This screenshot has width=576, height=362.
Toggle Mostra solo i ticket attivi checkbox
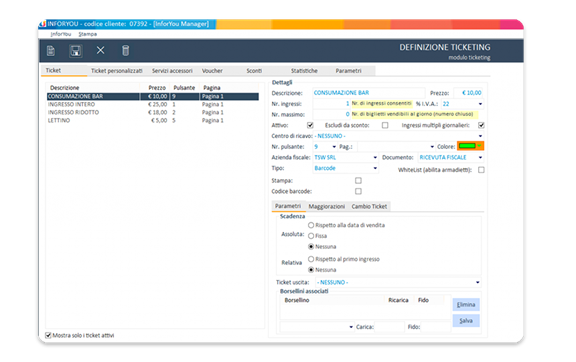pos(48,335)
